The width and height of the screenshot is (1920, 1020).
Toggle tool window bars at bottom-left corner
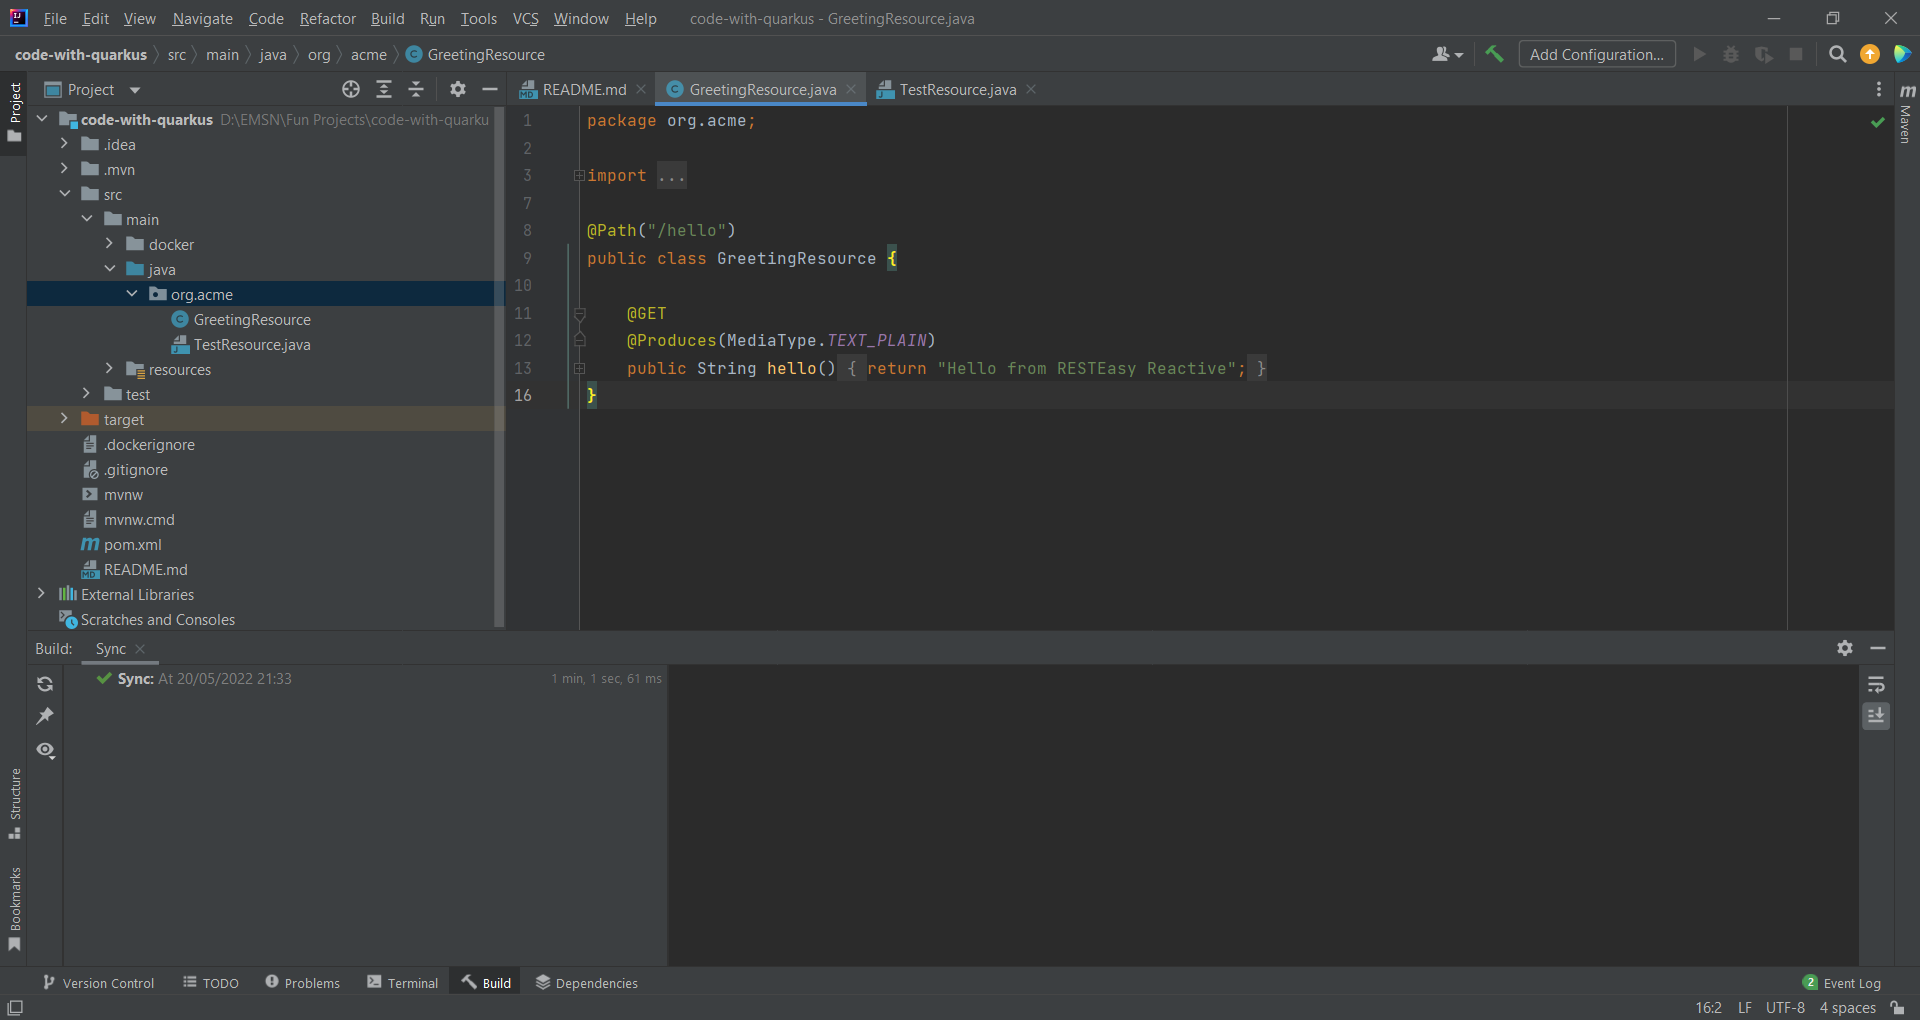15,1008
